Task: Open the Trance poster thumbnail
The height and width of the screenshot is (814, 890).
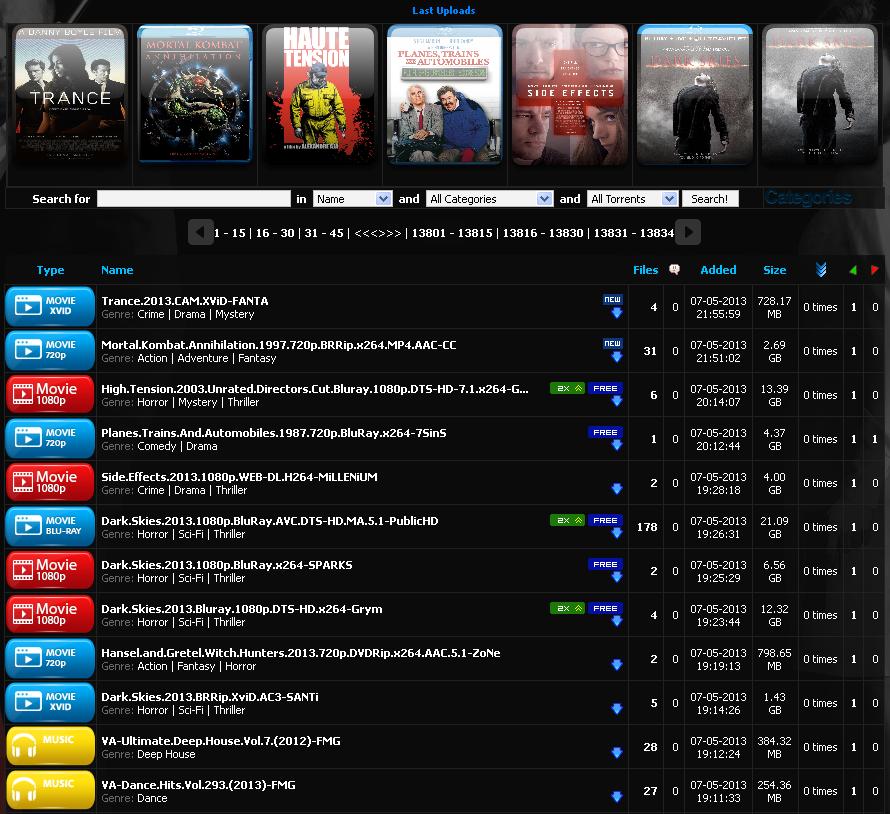Action: [69, 95]
